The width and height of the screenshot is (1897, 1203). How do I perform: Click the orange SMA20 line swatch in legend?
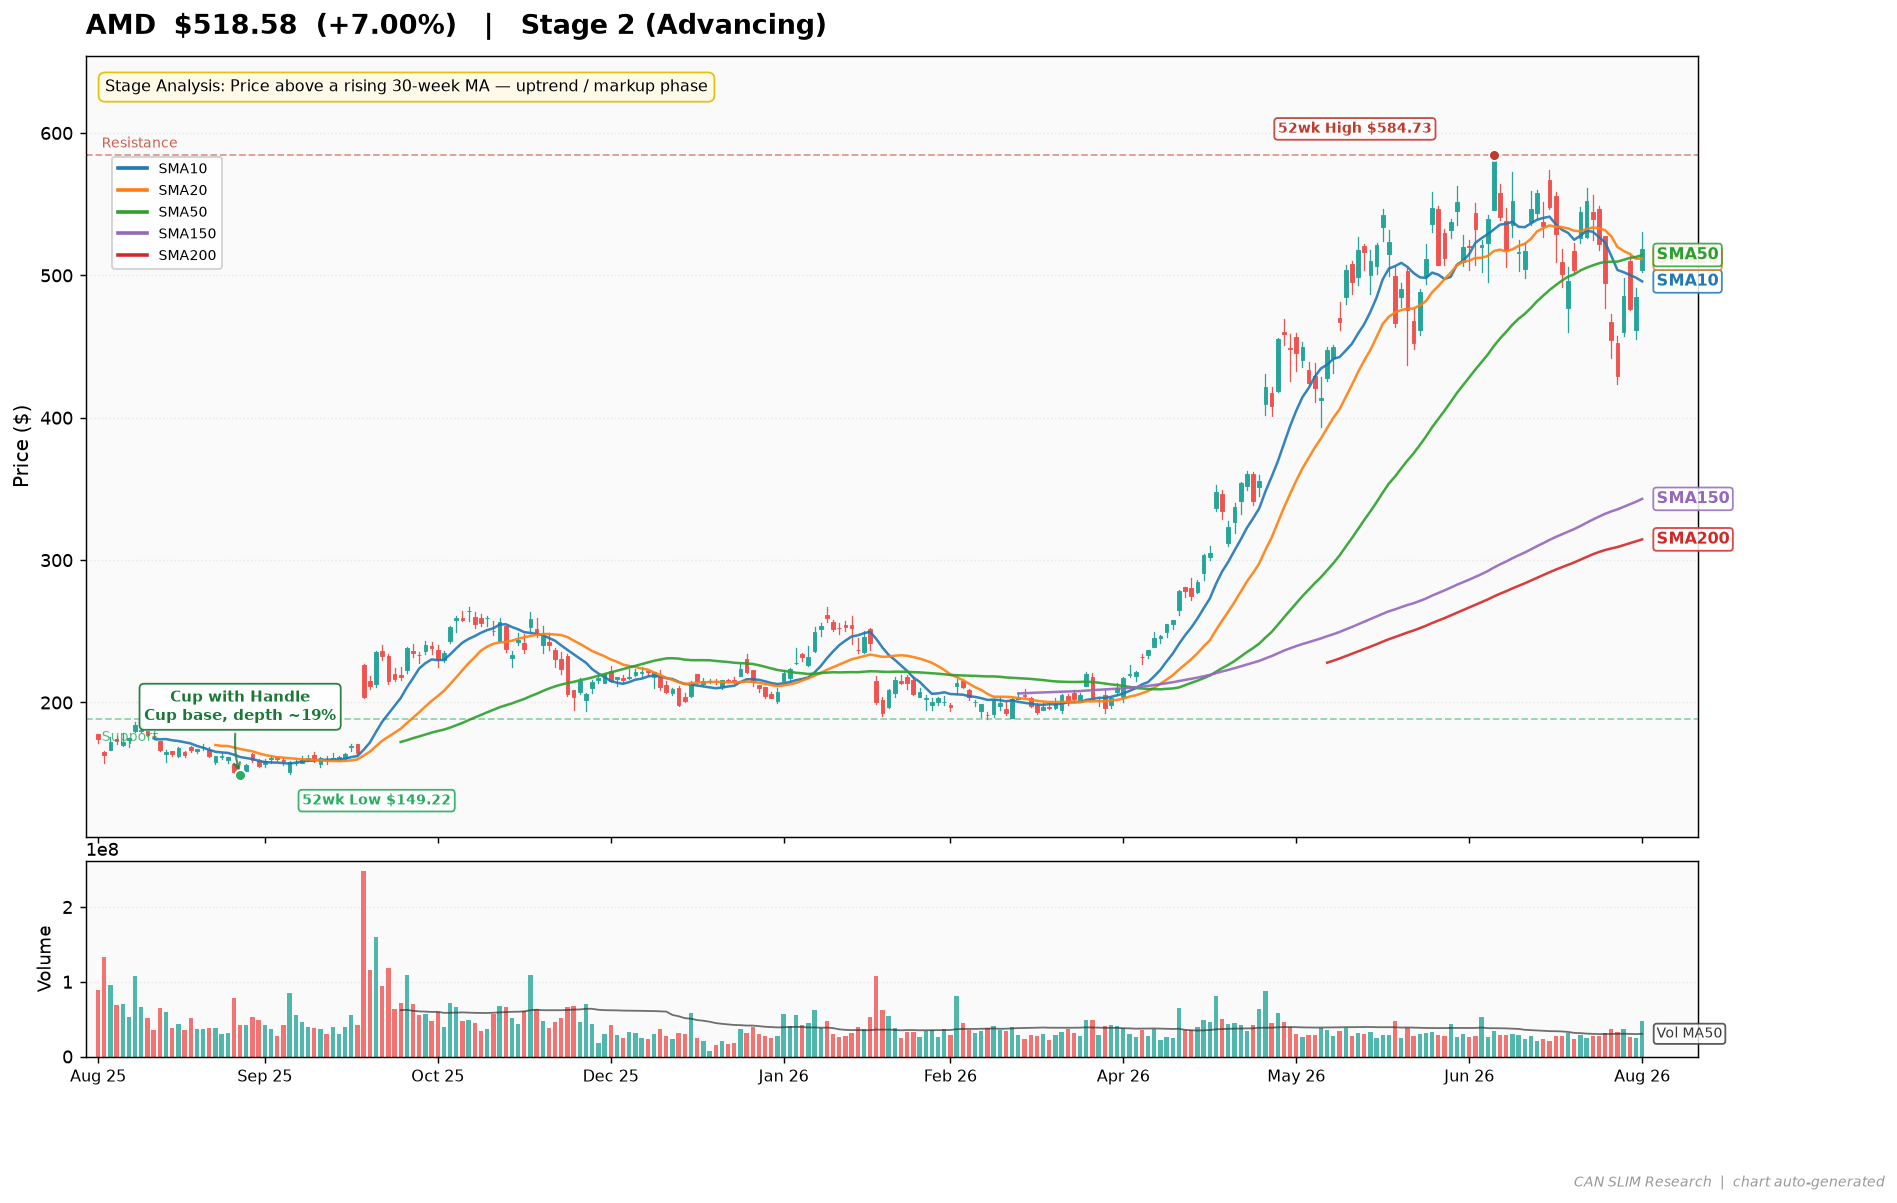[133, 190]
